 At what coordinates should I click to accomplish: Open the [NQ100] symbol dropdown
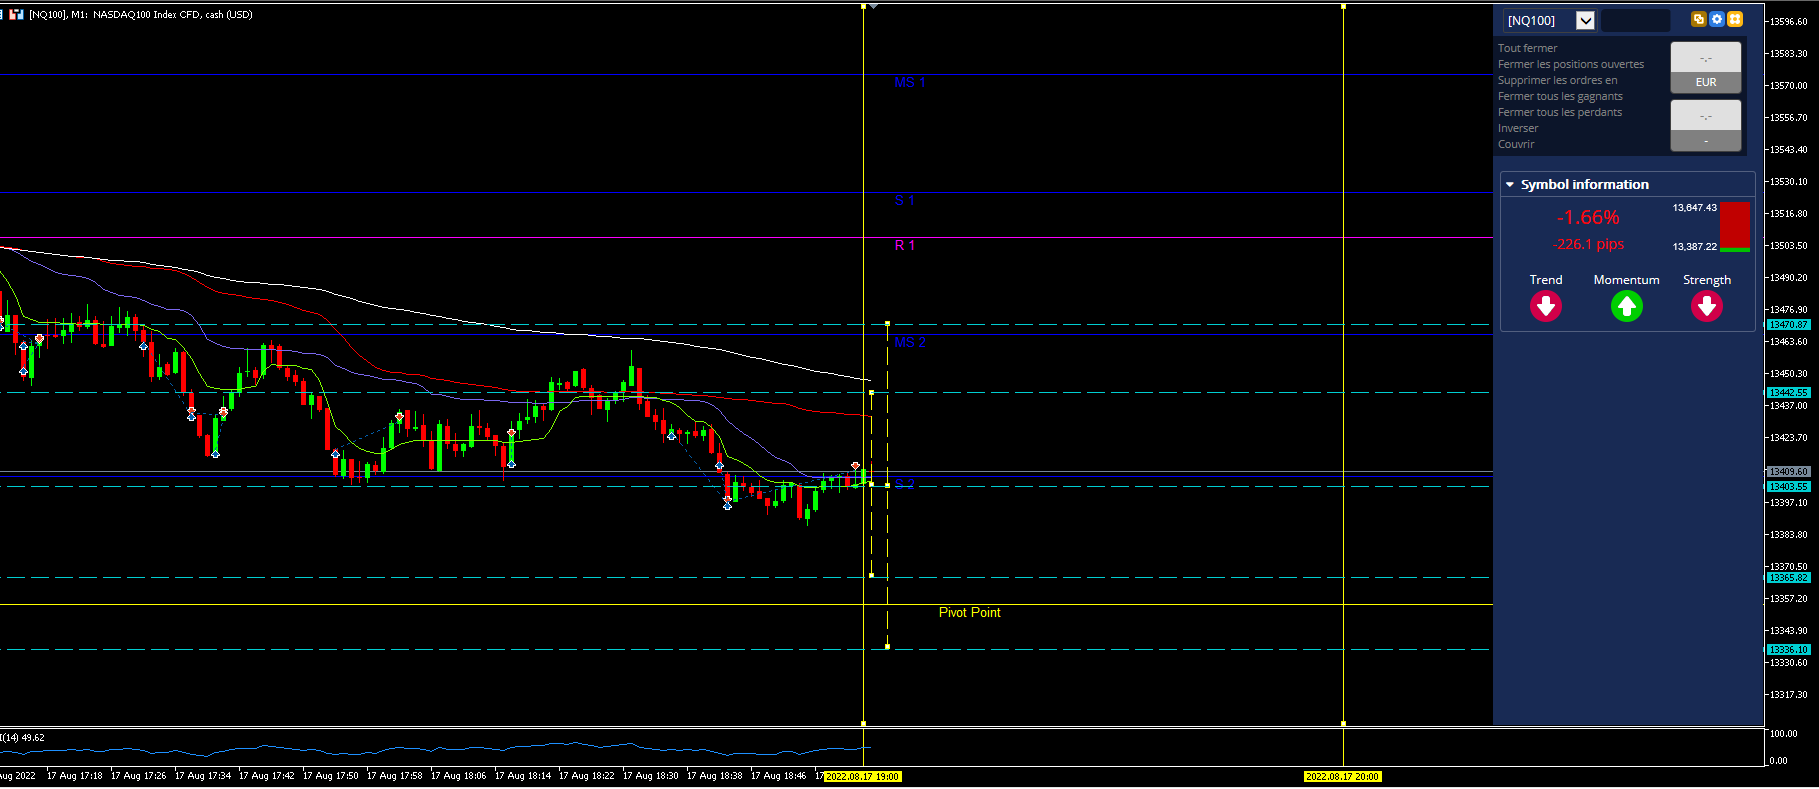[1585, 20]
